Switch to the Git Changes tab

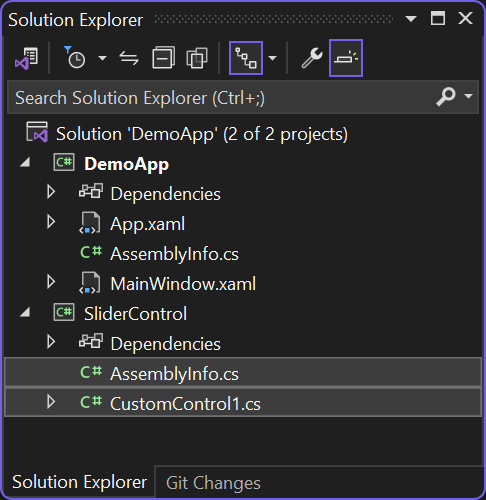(x=213, y=483)
